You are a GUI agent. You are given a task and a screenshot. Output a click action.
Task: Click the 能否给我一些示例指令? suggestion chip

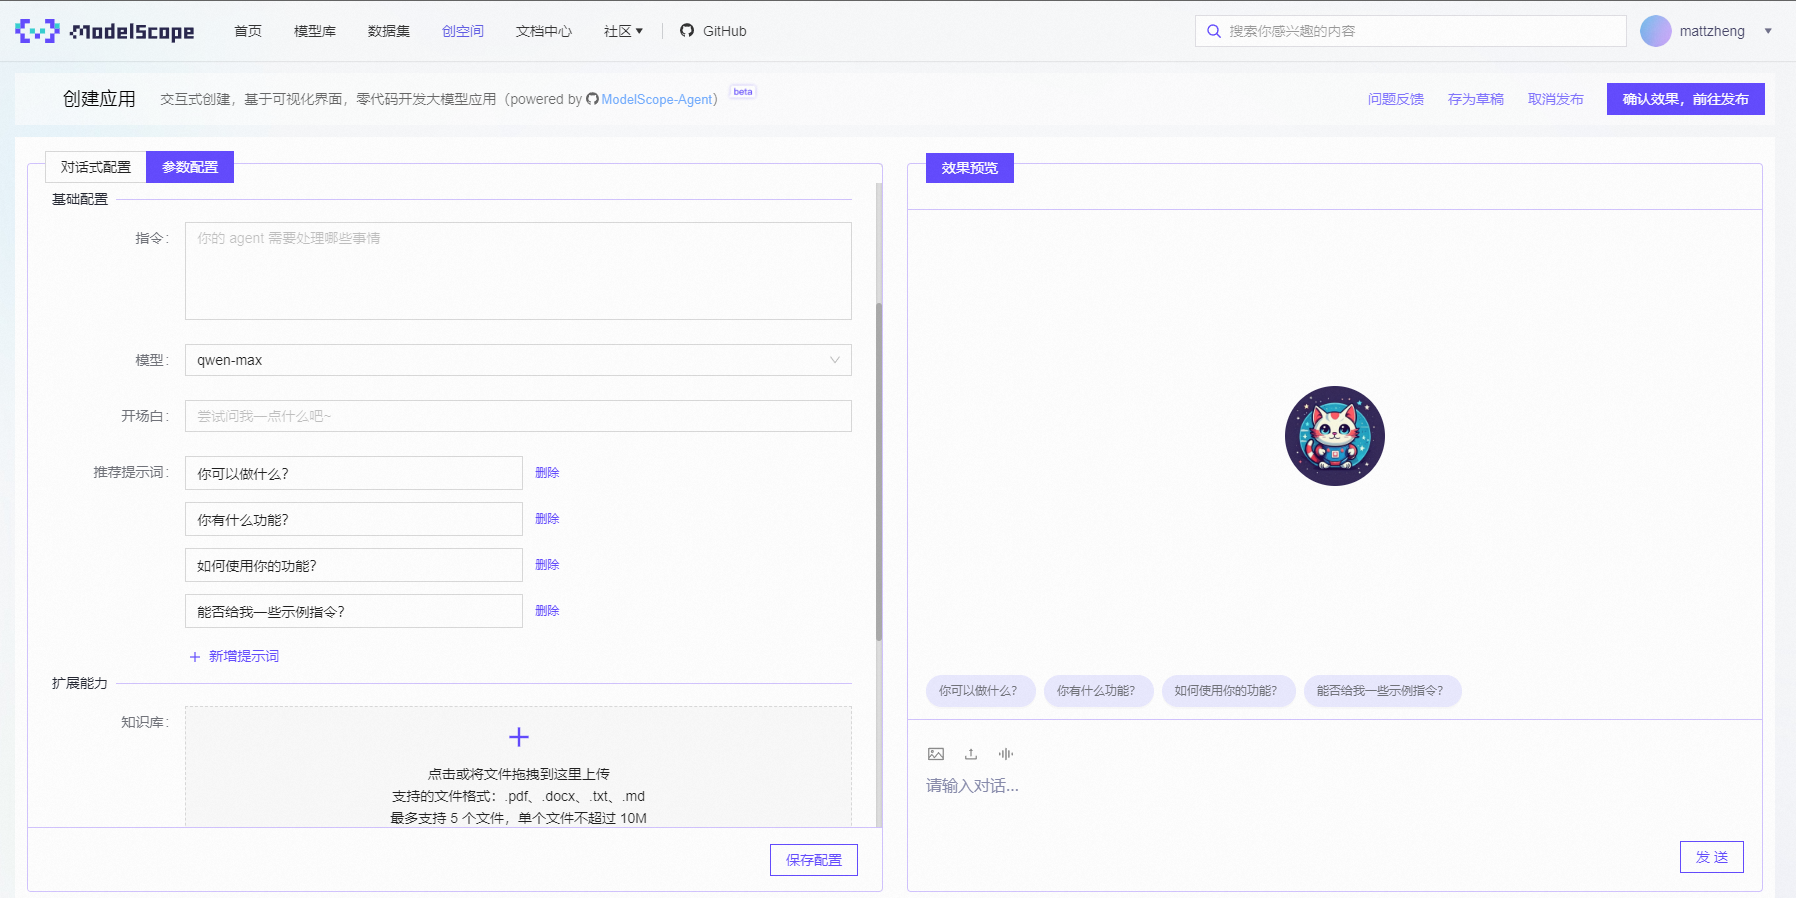pos(1382,691)
